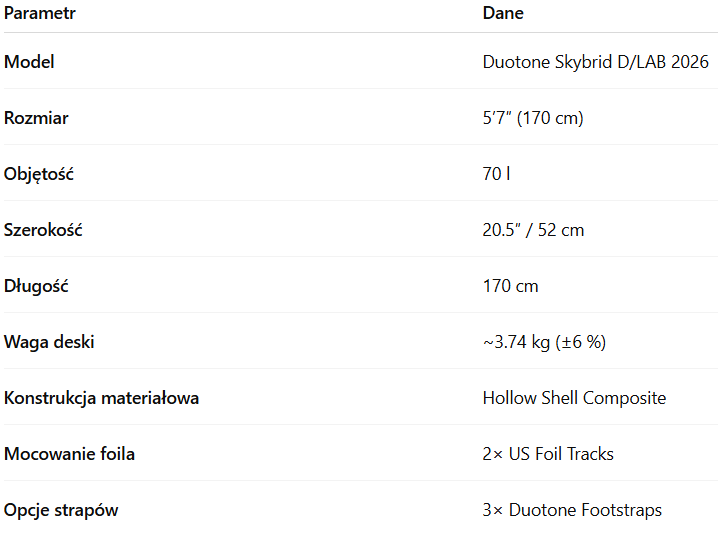The image size is (718, 535).
Task: Click the "Dane" column header
Action: coord(503,13)
